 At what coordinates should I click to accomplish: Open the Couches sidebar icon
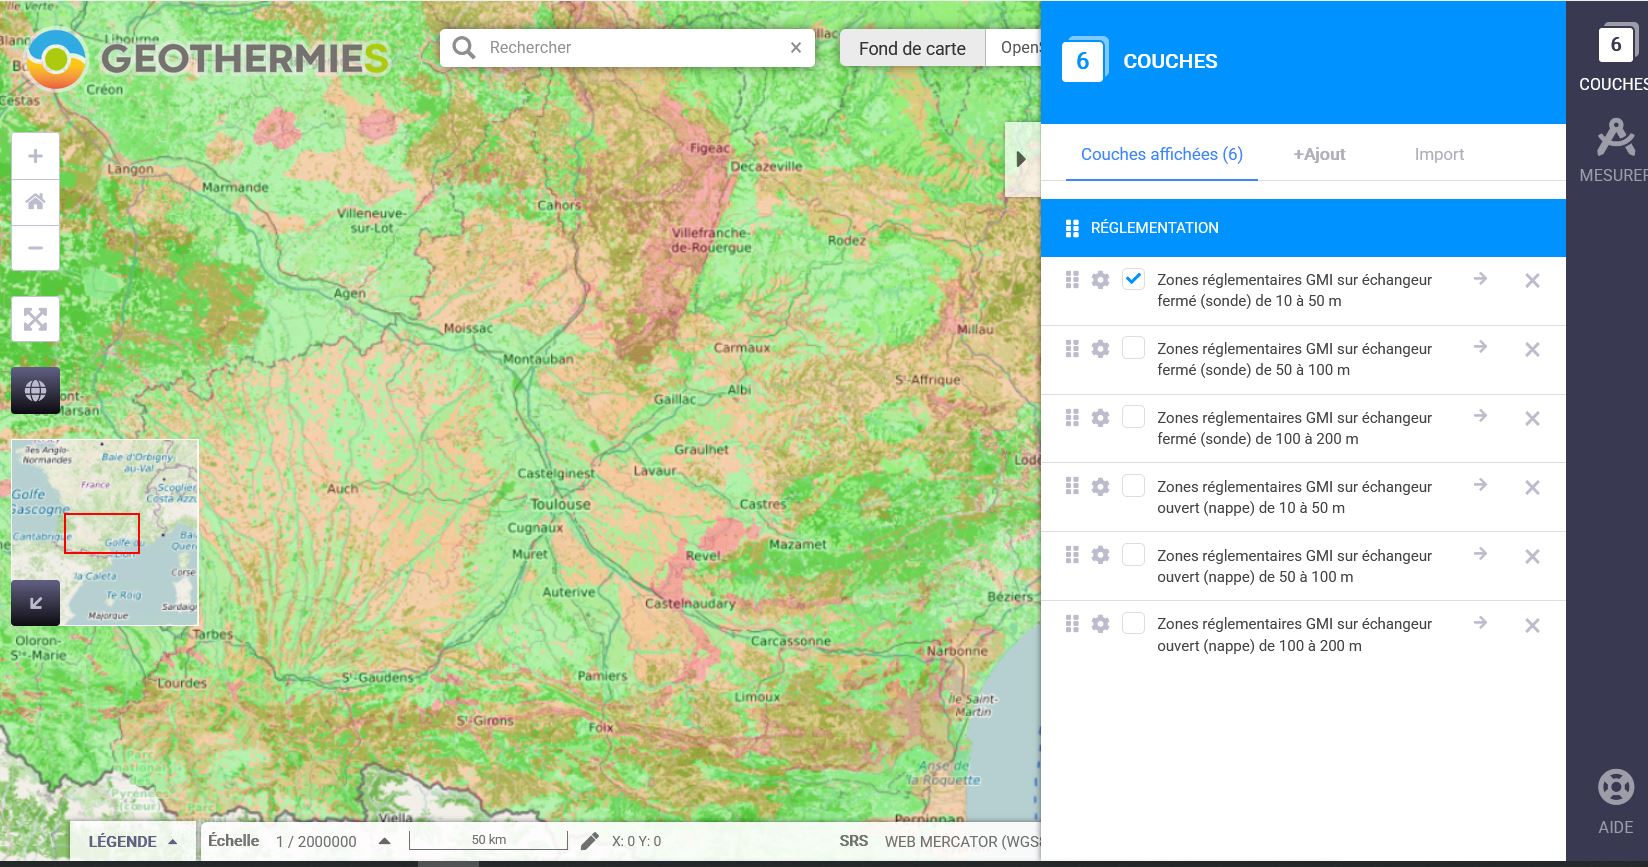coord(1615,58)
